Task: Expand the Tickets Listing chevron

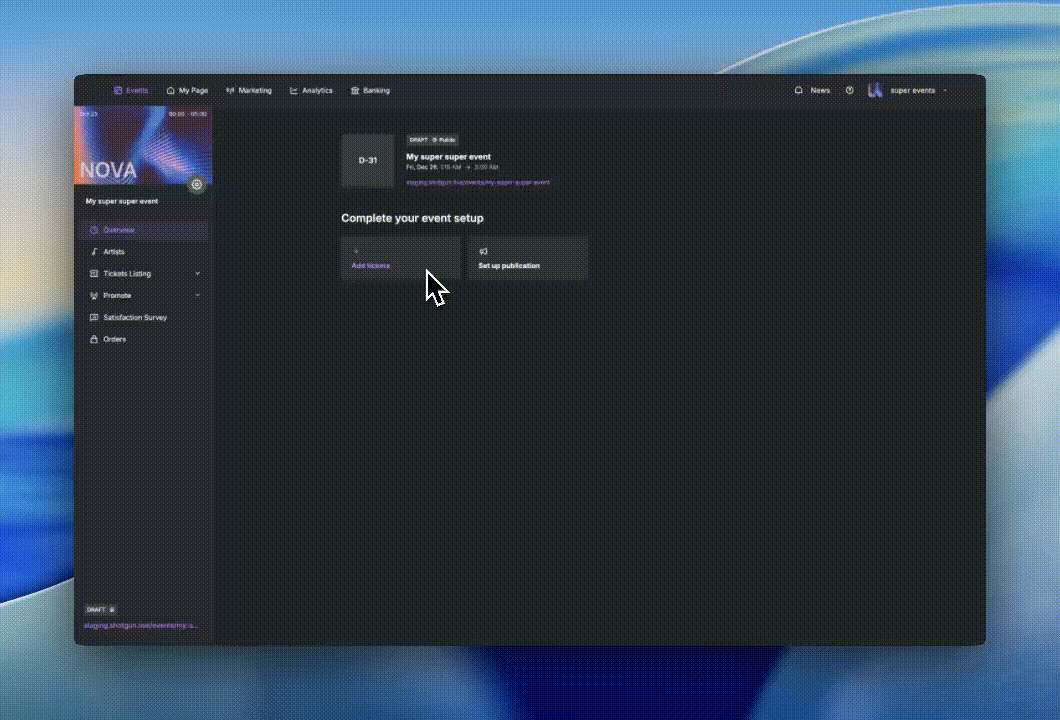Action: [x=197, y=274]
